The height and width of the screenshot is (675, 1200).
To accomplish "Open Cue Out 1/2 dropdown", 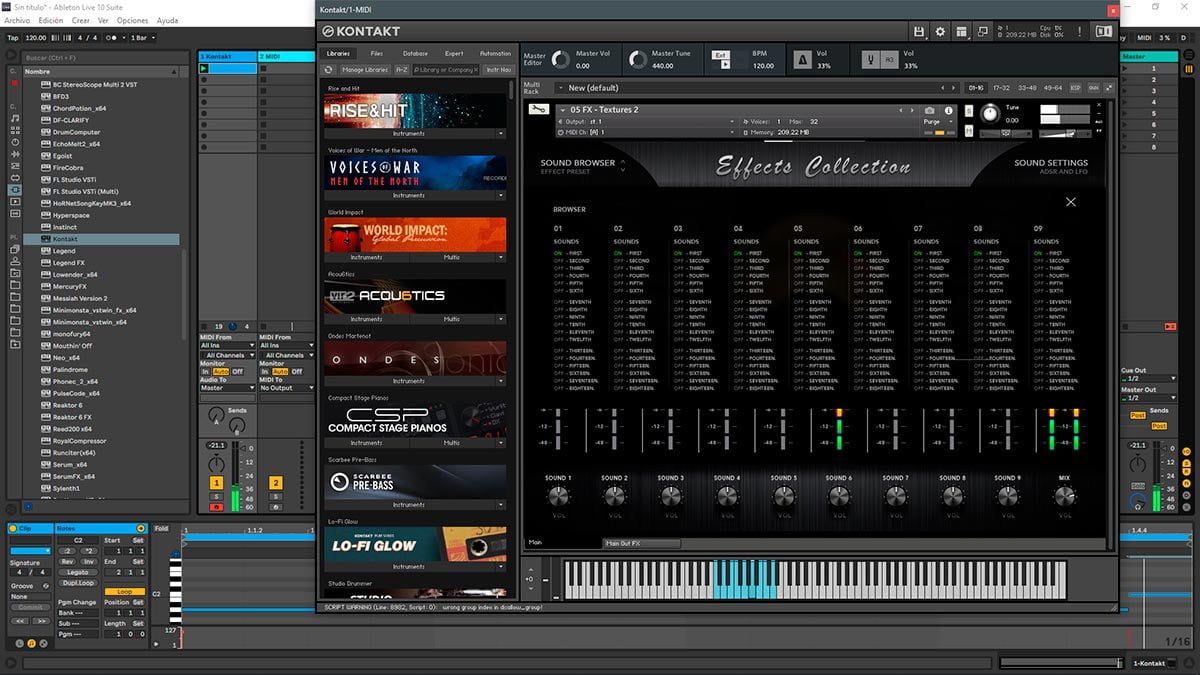I will (x=1147, y=378).
